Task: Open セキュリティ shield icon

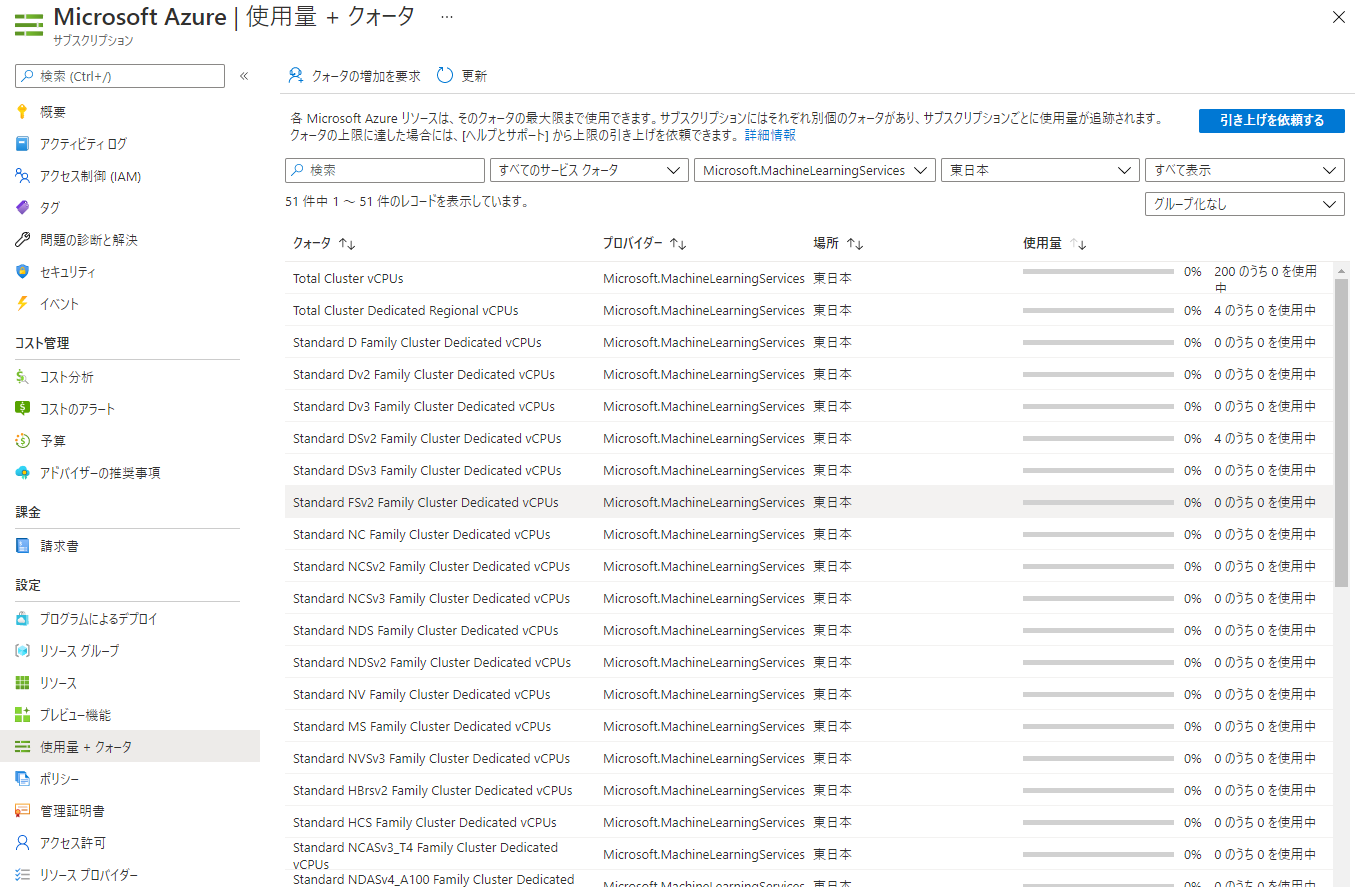Action: coord(22,272)
